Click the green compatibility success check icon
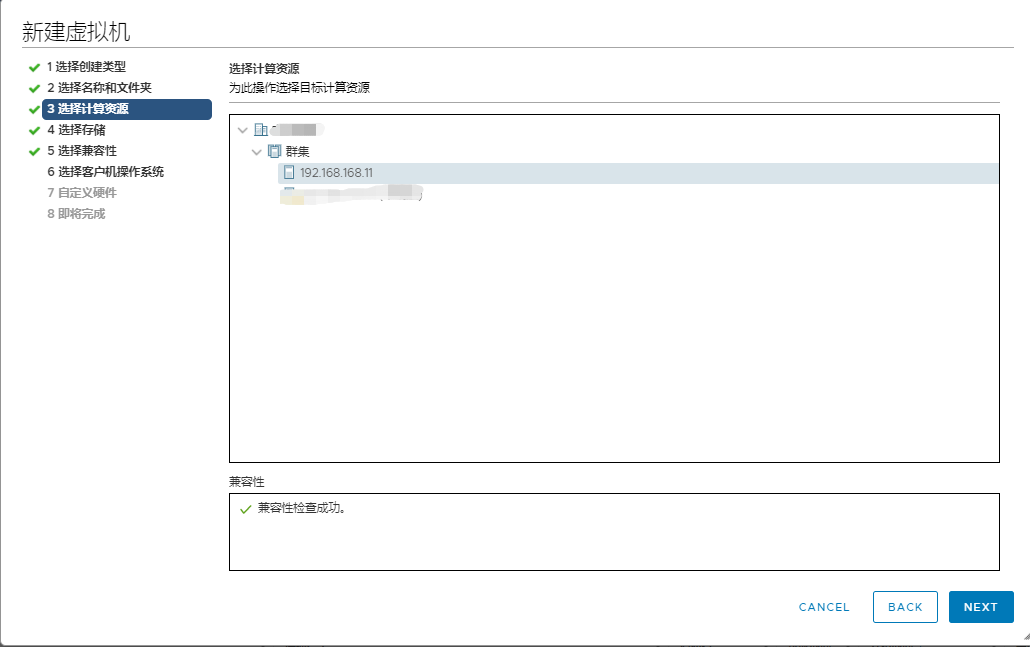 point(244,508)
